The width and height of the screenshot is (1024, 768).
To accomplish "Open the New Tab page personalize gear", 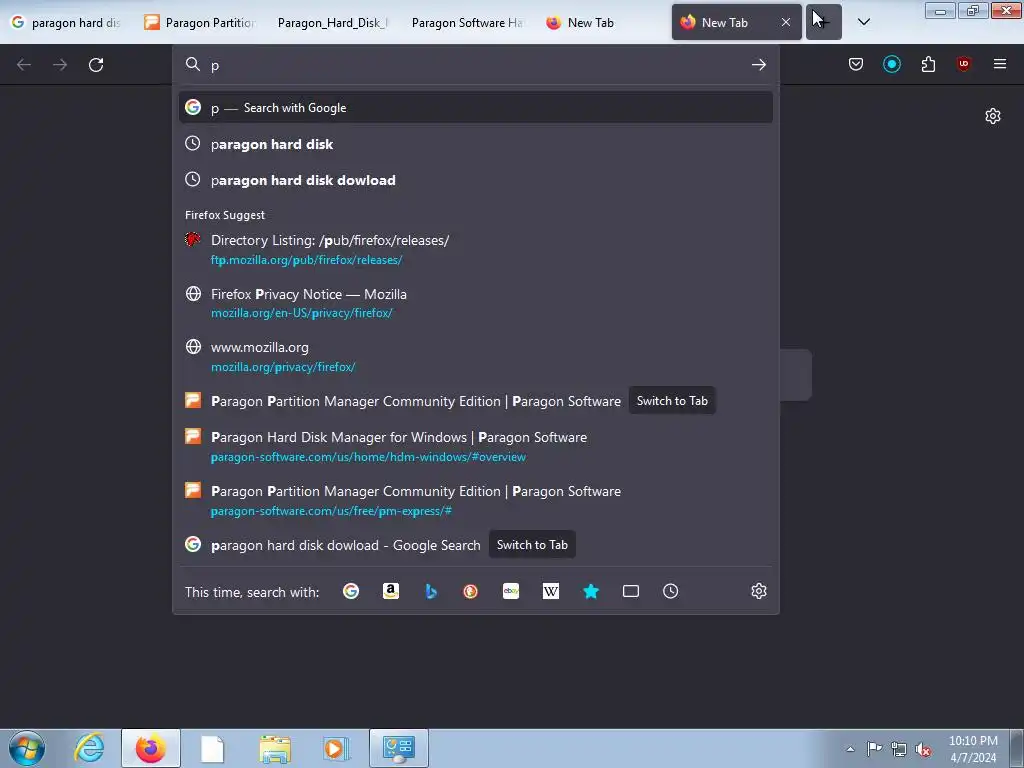I will point(993,116).
